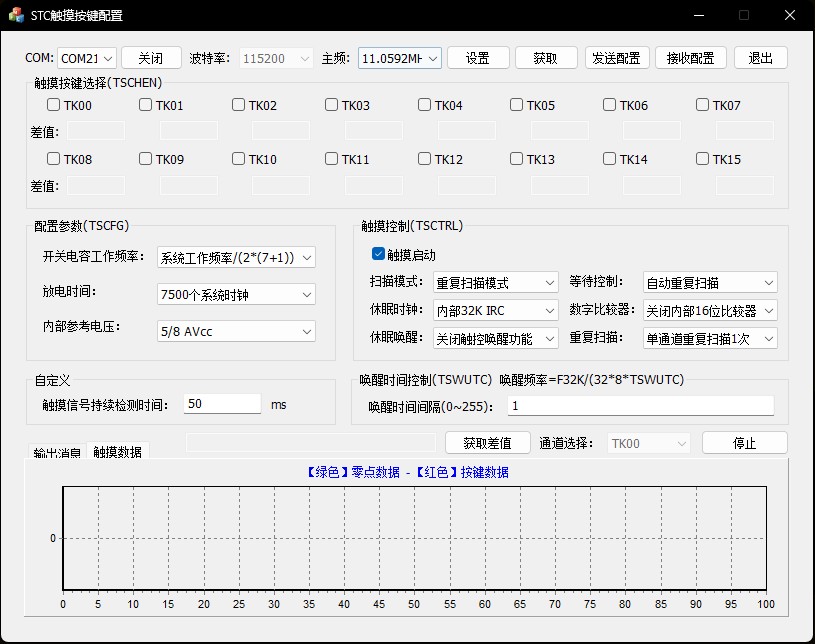Viewport: 815px width, 644px height.
Task: Close the STC触摸按键配置 window
Action: [790, 15]
